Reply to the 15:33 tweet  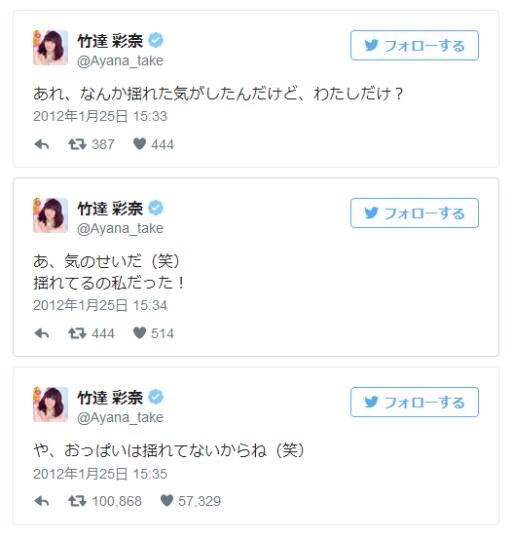coord(42,144)
